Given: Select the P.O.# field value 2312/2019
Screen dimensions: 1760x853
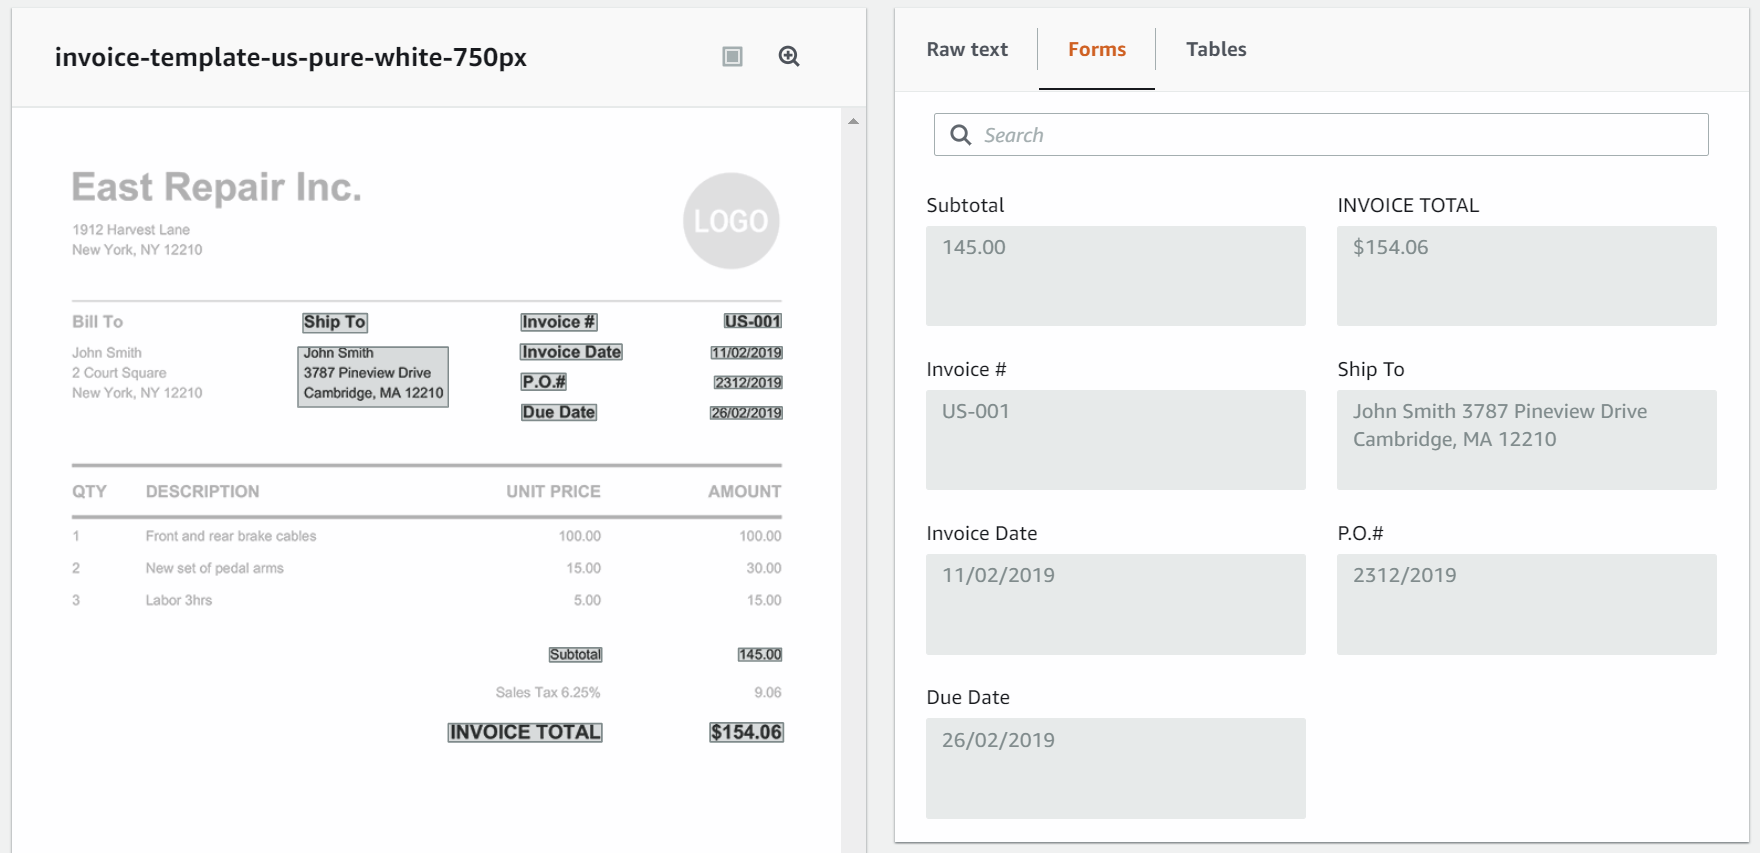Looking at the screenshot, I should coord(1527,604).
